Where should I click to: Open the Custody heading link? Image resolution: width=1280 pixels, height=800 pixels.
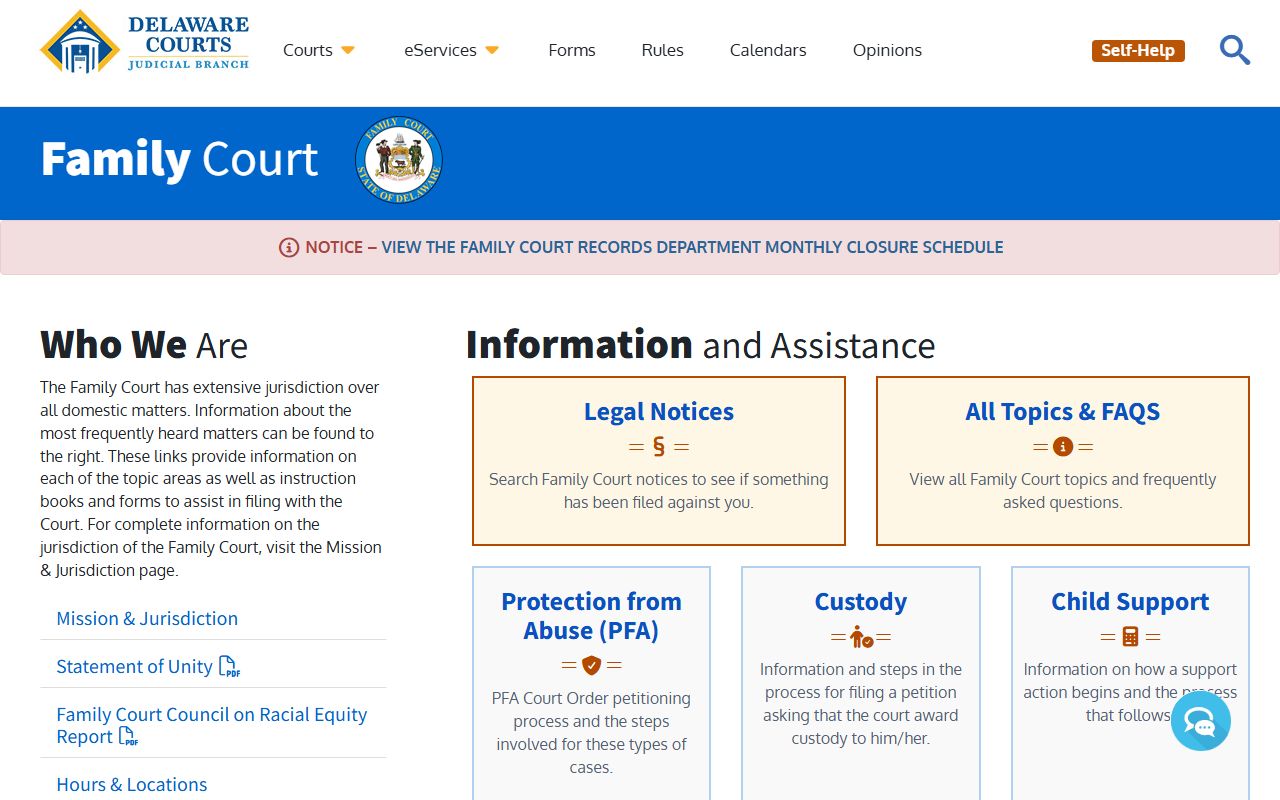pyautogui.click(x=861, y=601)
